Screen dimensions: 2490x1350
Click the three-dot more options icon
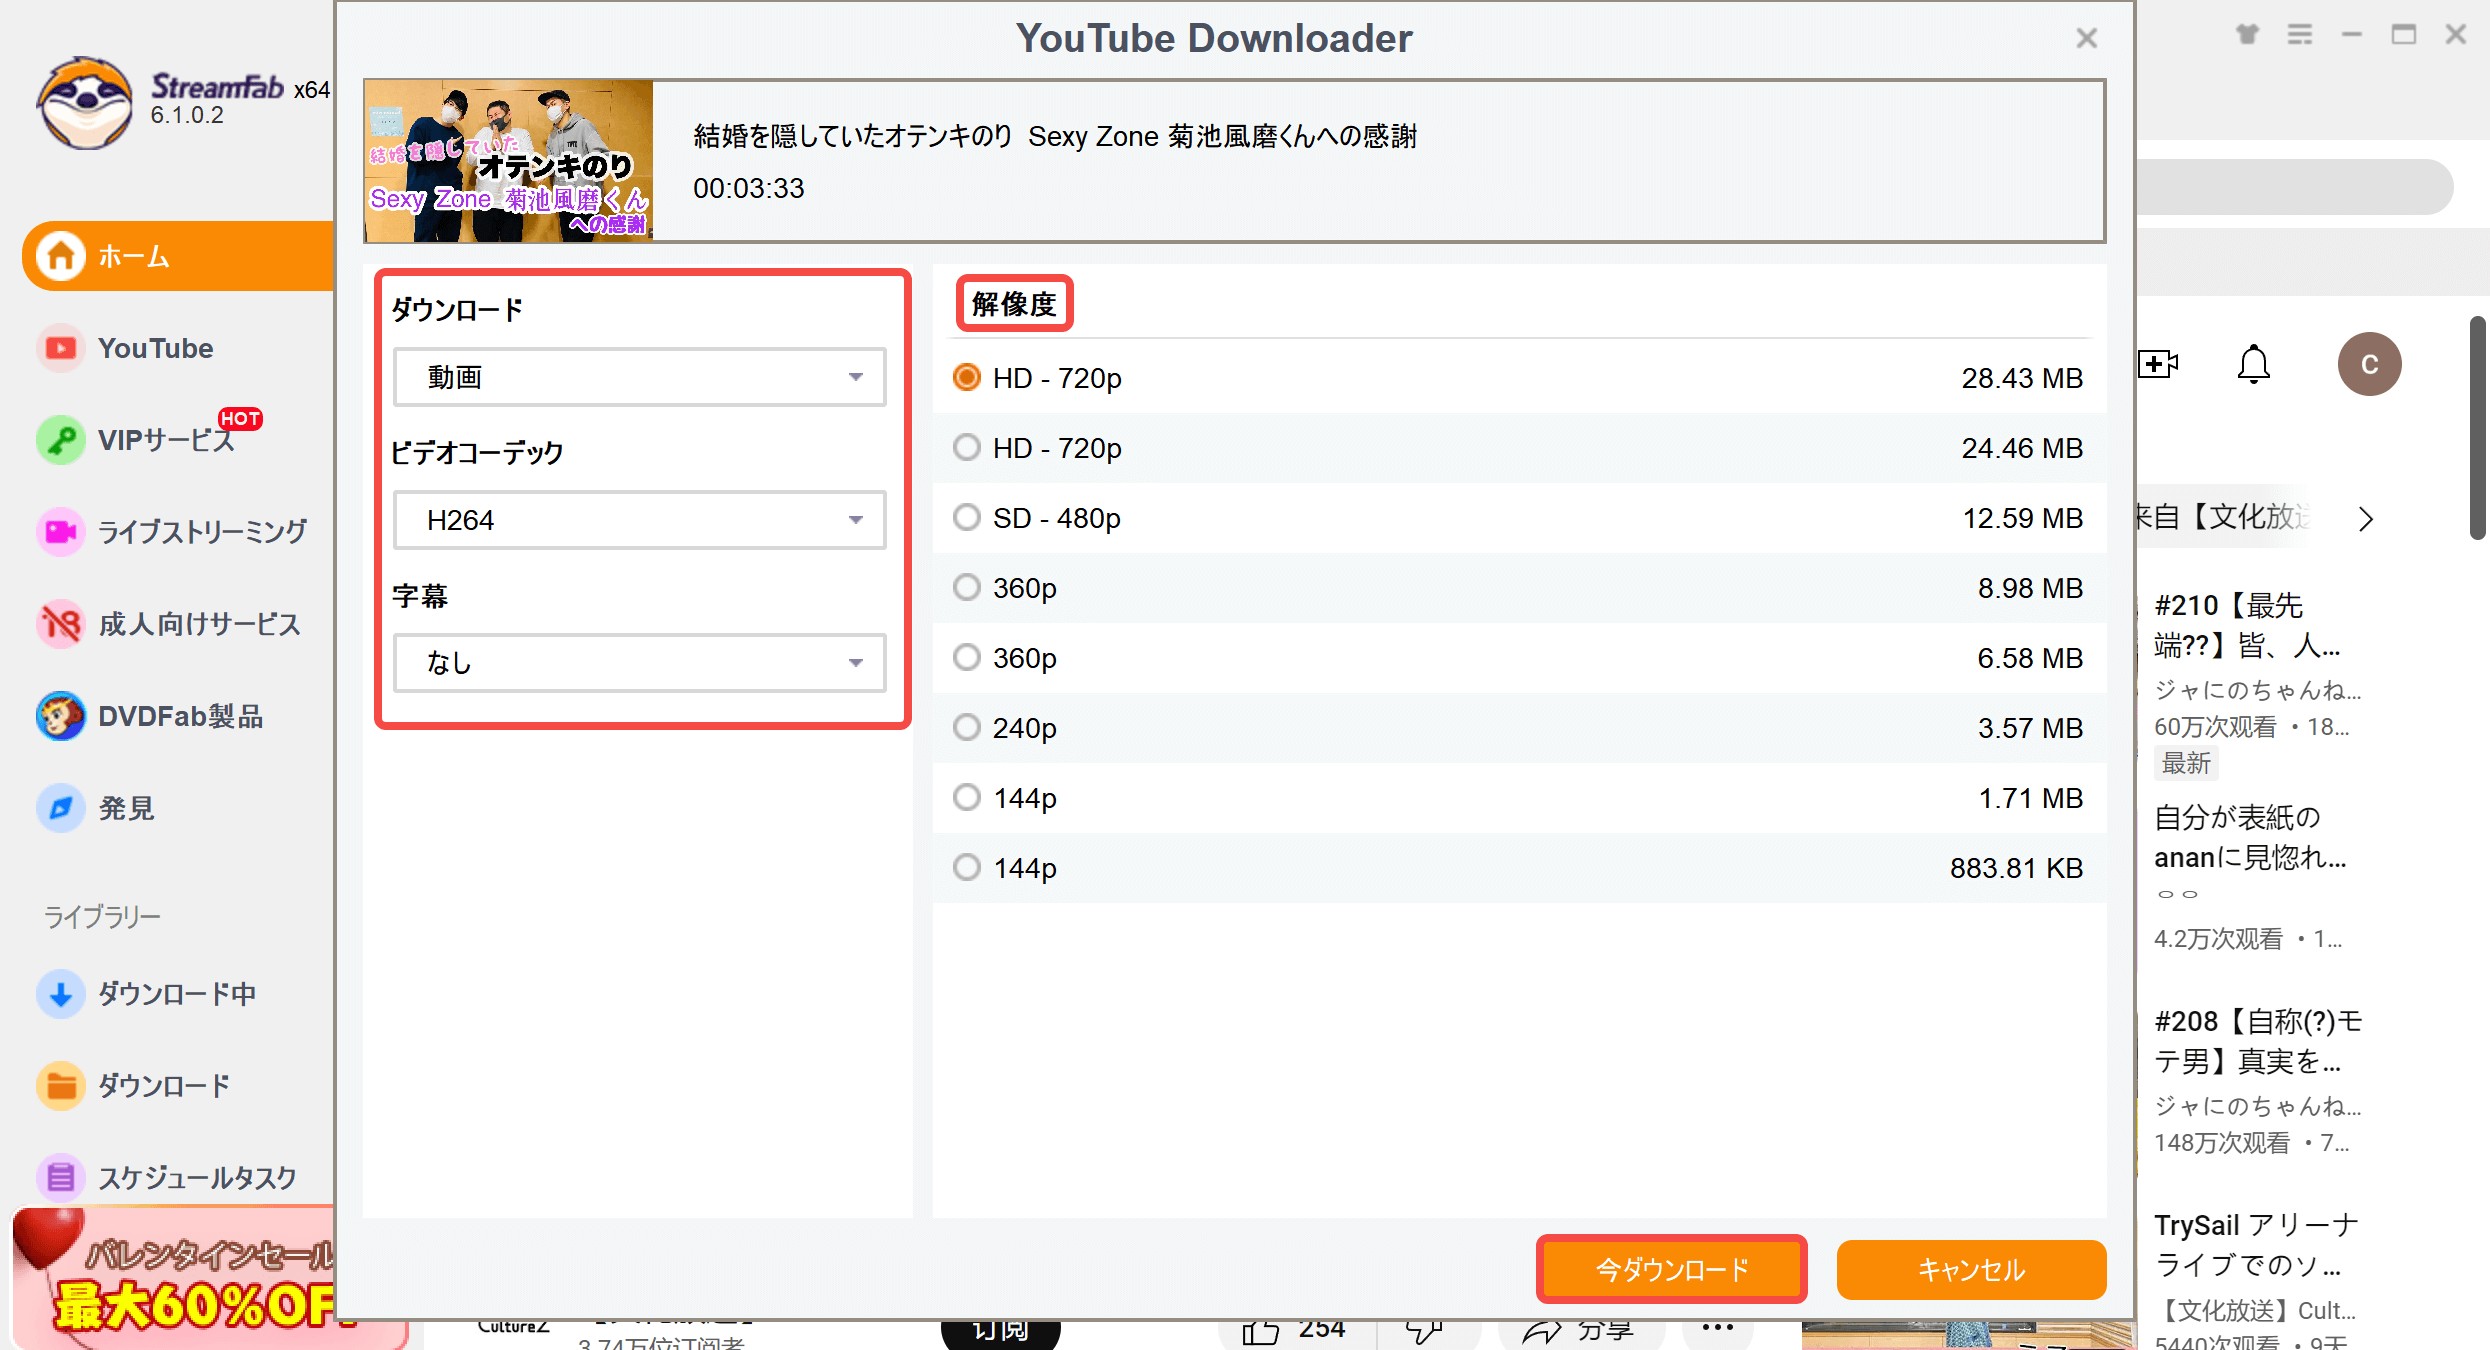[x=1717, y=1328]
